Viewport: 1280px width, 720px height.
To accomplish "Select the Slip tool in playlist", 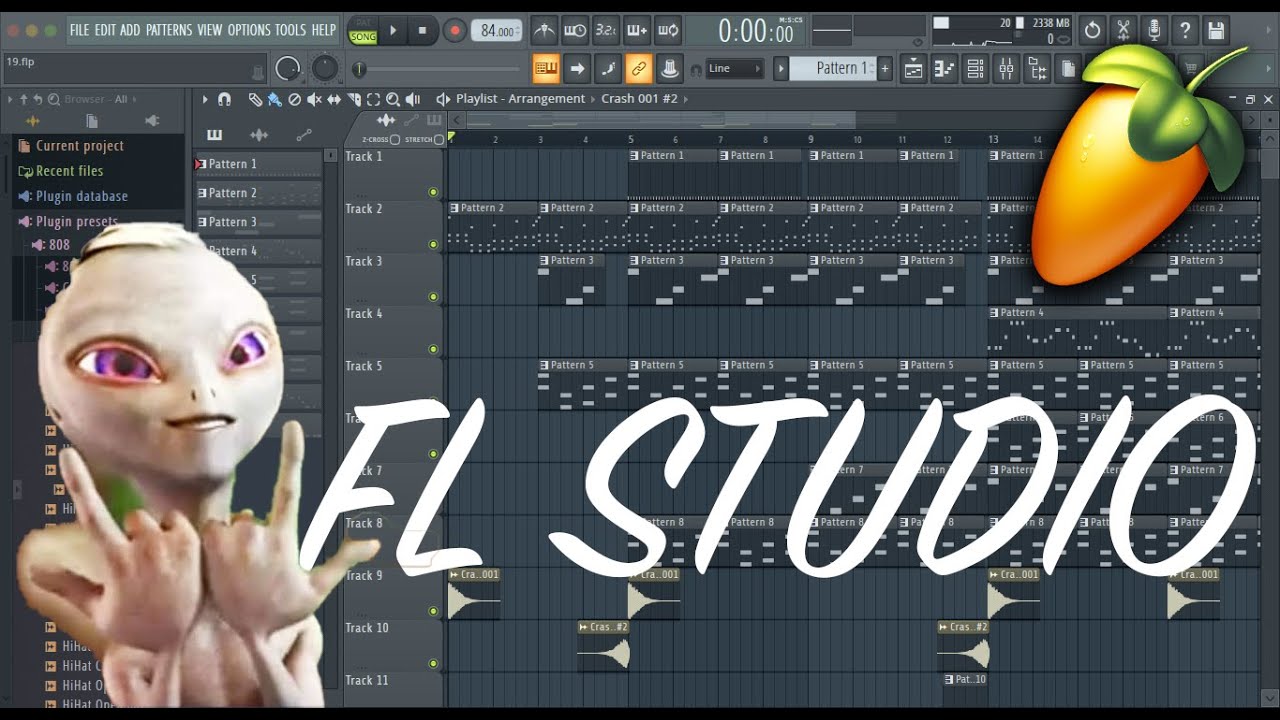I will 334,99.
